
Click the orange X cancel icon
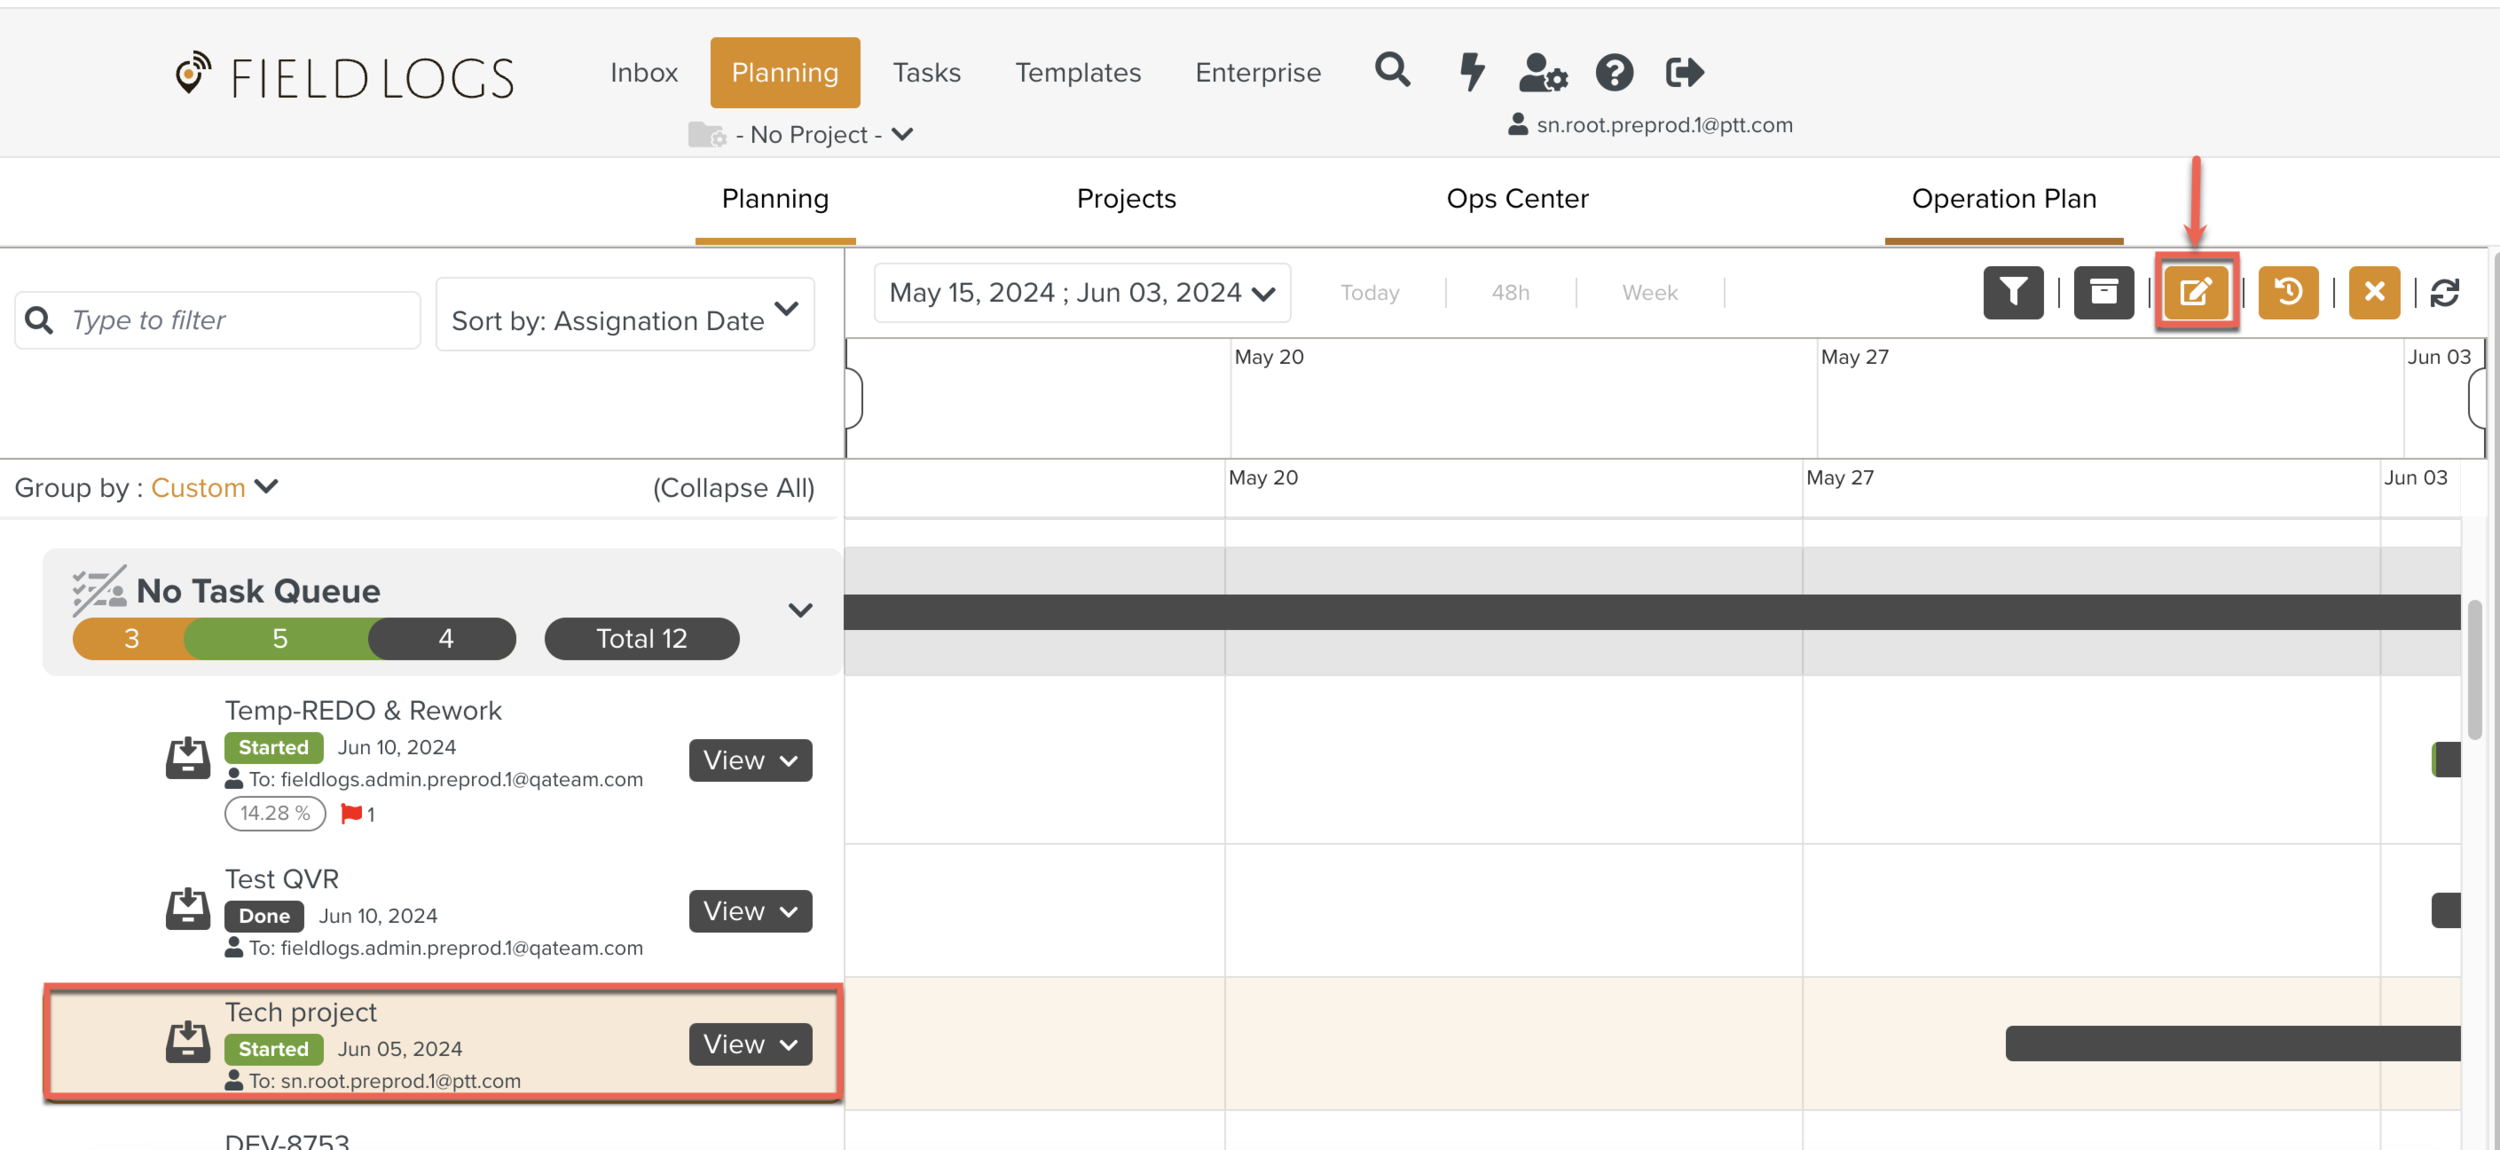pyautogui.click(x=2374, y=292)
